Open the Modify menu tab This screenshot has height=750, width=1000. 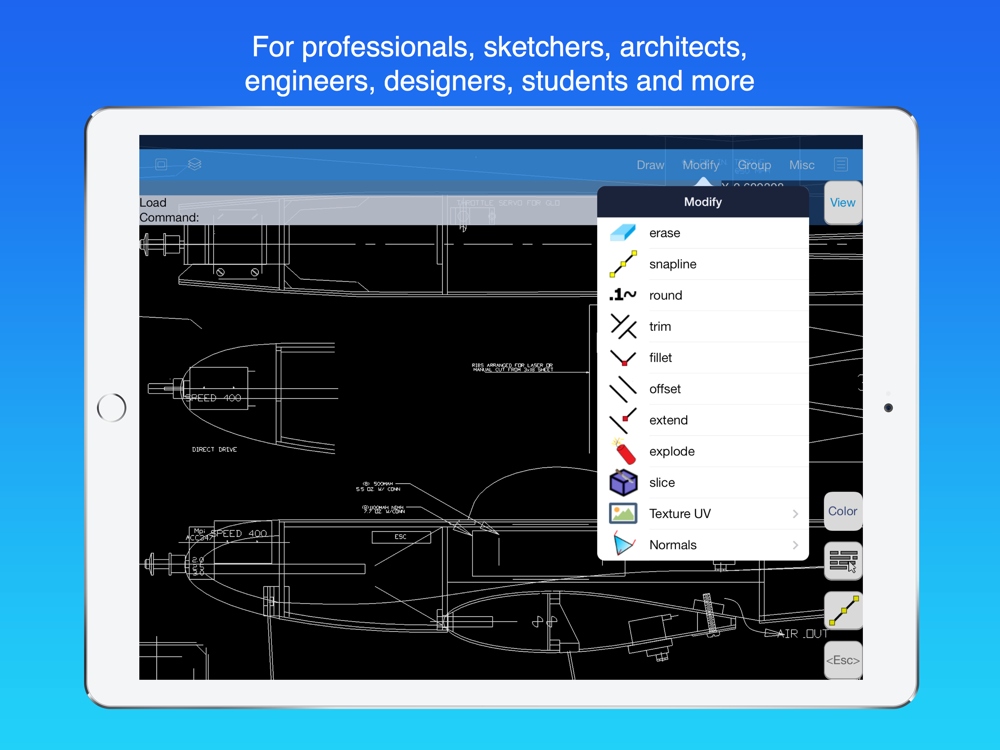701,165
